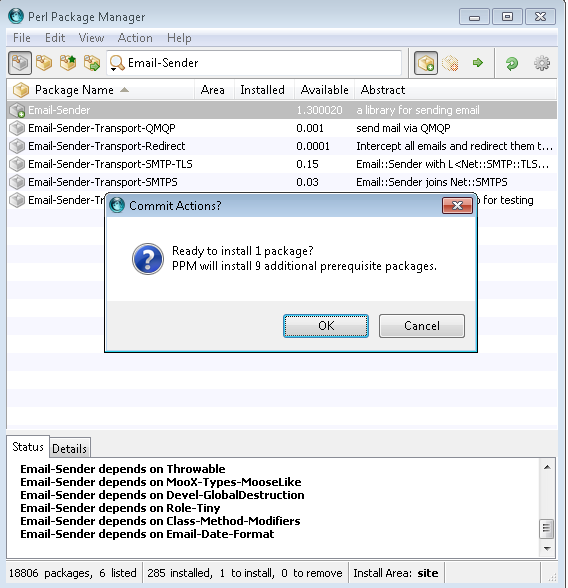
Task: Click the Mark for install toolbar icon
Action: [426, 63]
